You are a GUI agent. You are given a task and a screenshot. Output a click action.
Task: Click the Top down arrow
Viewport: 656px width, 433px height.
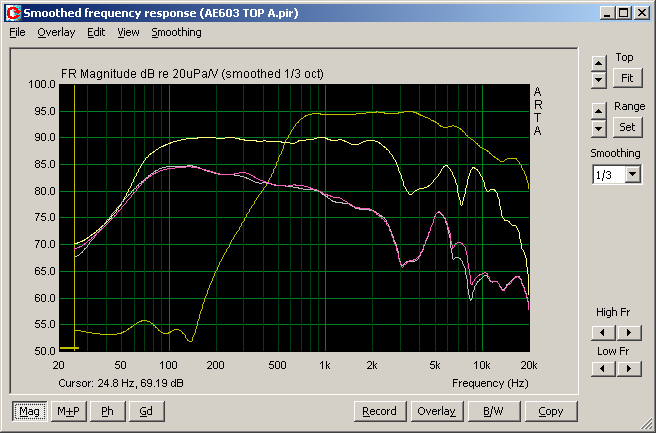point(599,80)
